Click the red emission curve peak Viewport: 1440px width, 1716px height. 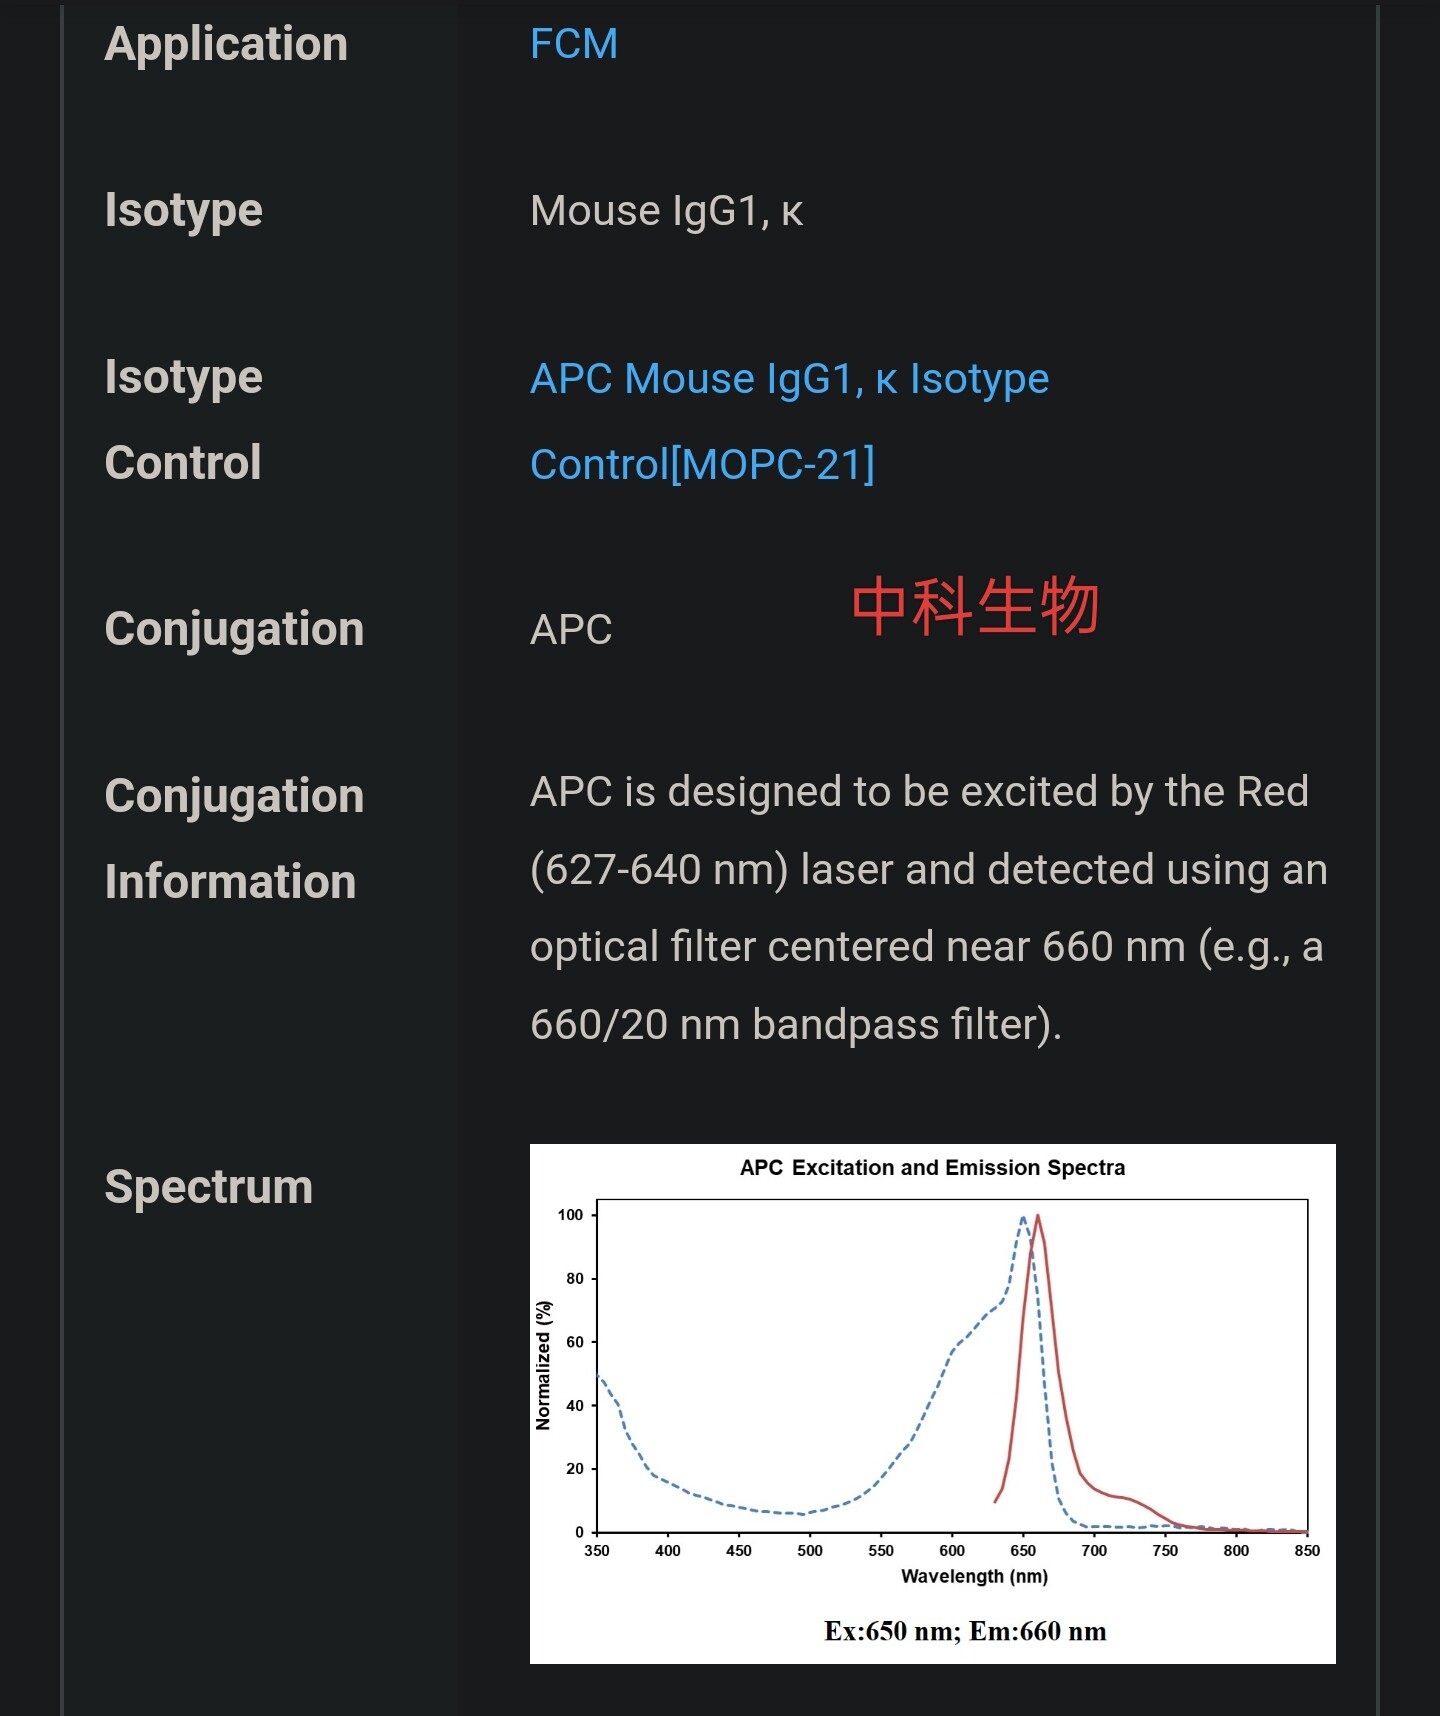[1038, 1218]
